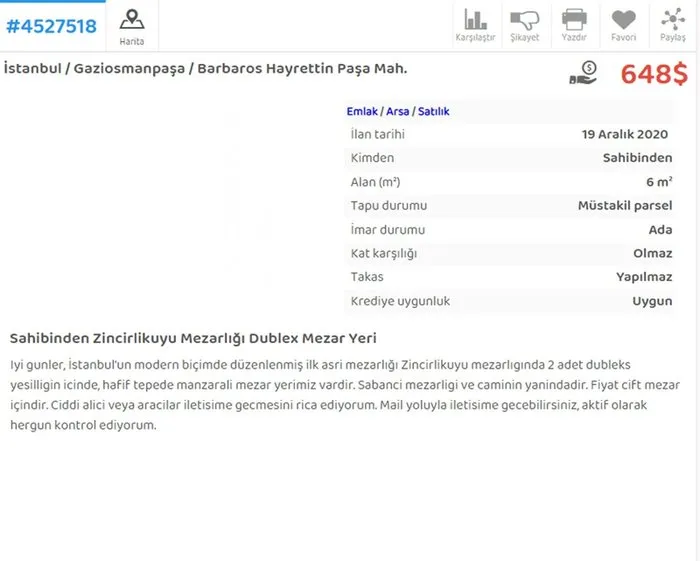Click the Zincirlikuyu Mezarlığı Dublex listing title

point(192,338)
